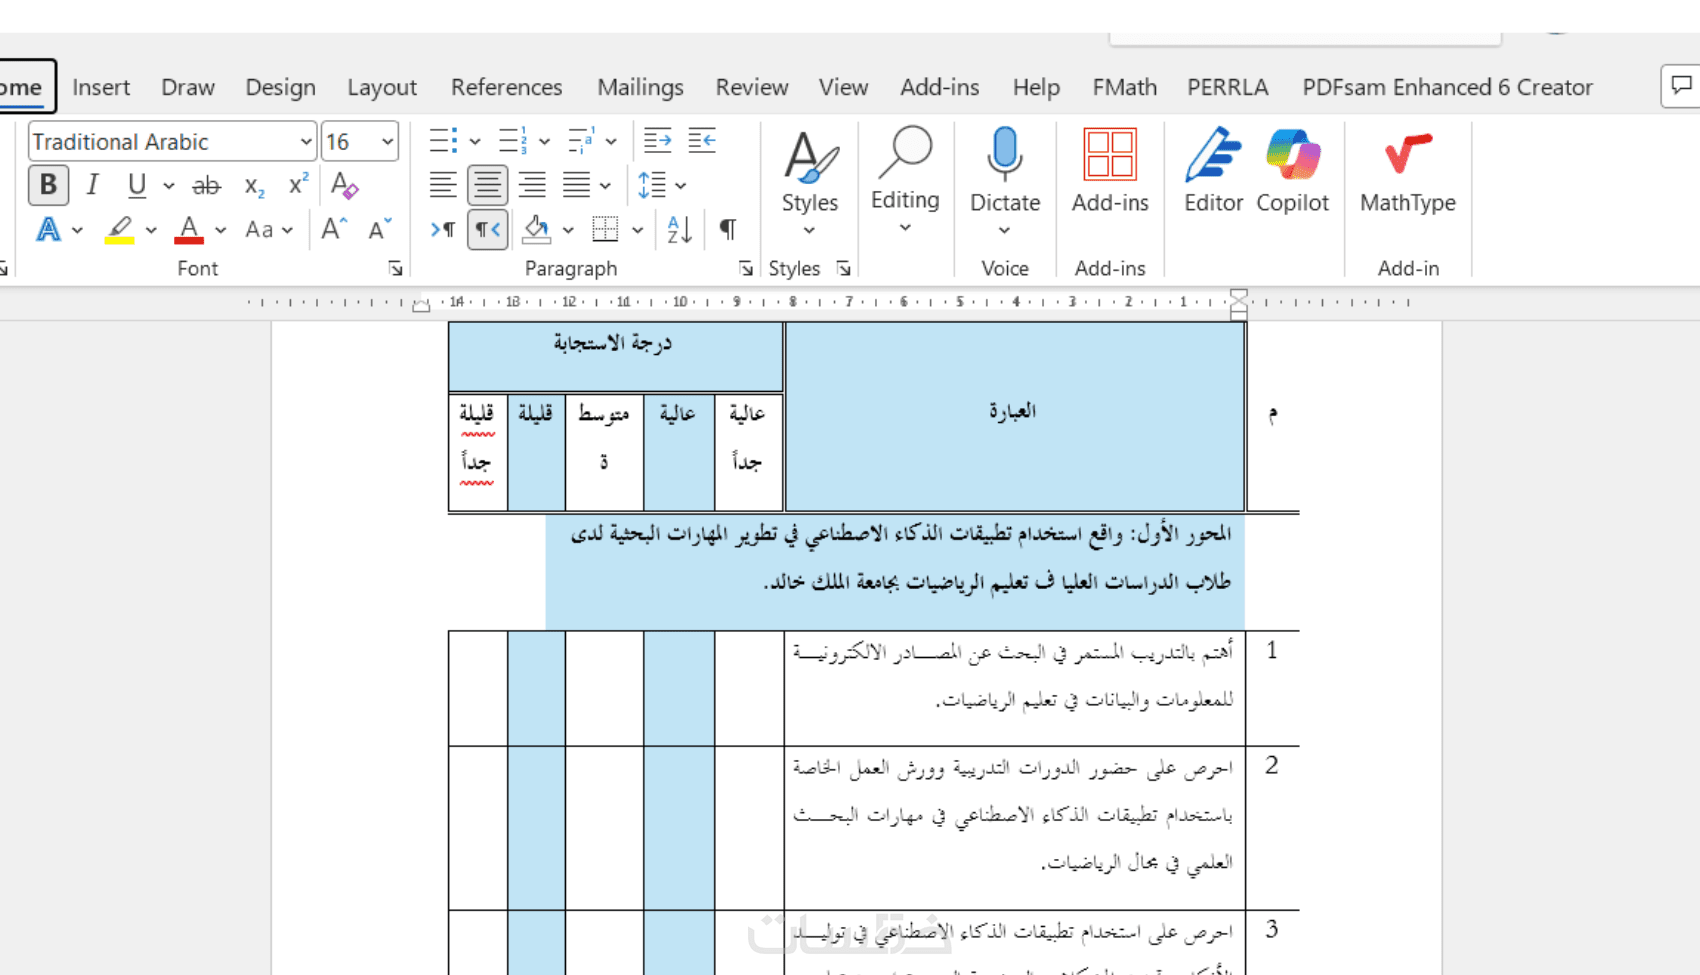Open MathType add-in
The image size is (1700, 975).
pos(1408,170)
